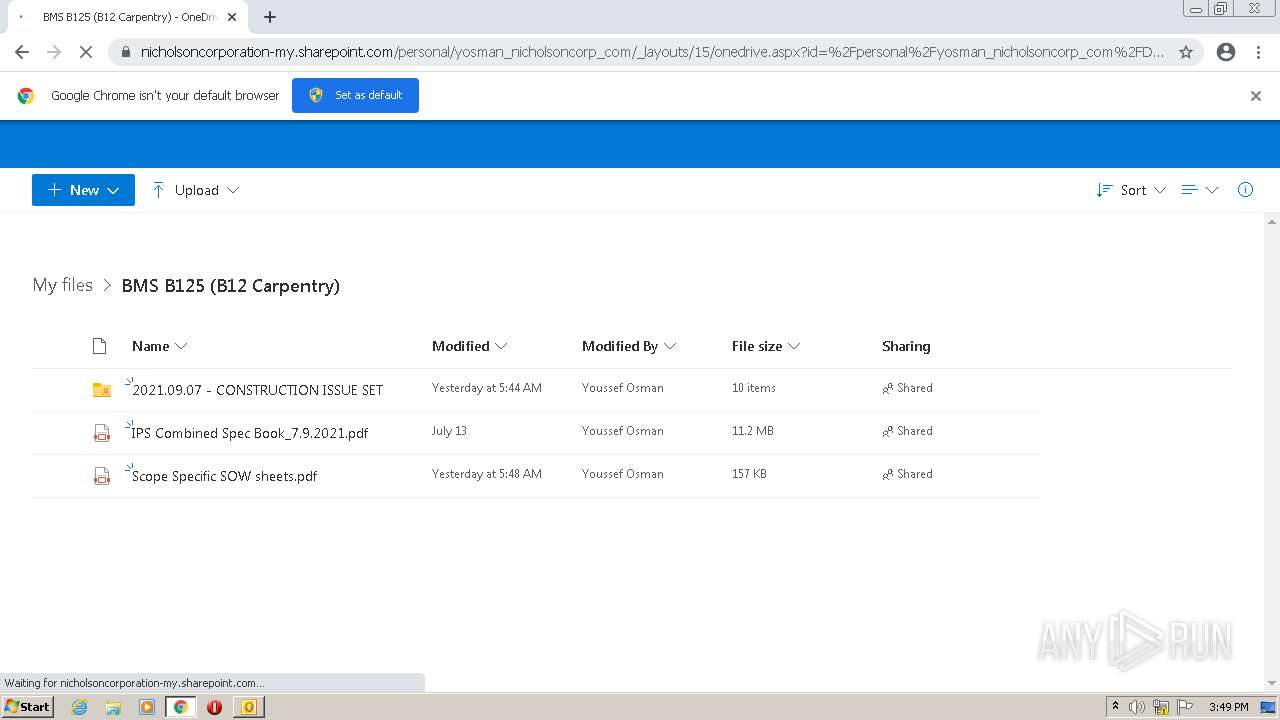The width and height of the screenshot is (1280, 720).
Task: Open Modified By column options
Action: pos(629,346)
